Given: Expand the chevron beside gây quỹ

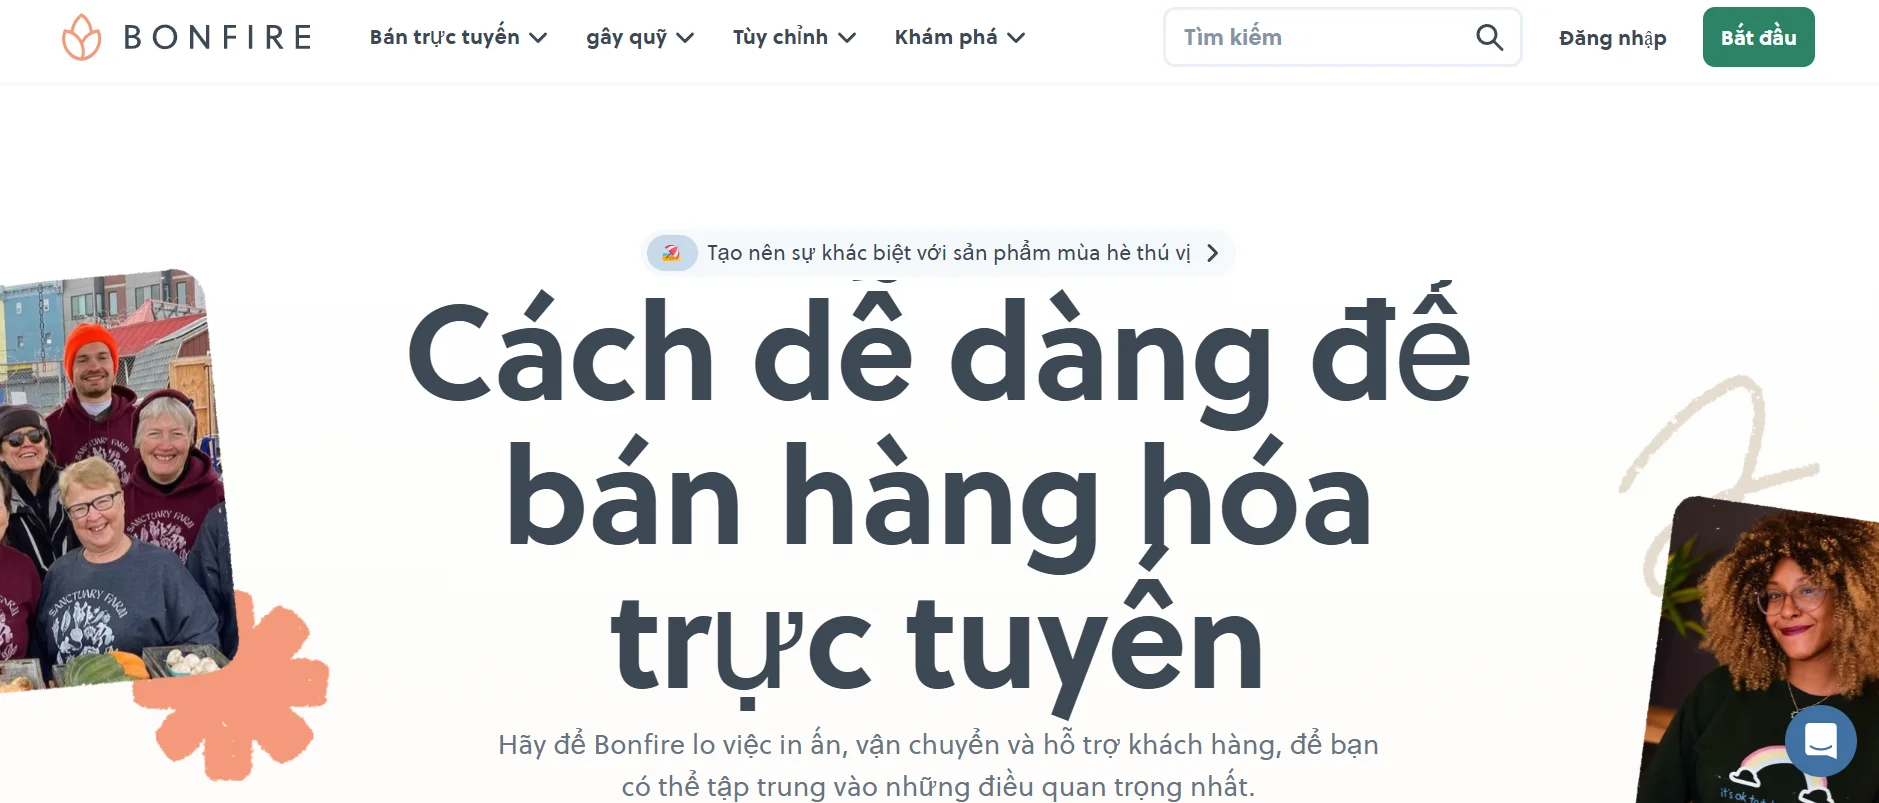Looking at the screenshot, I should tap(685, 38).
